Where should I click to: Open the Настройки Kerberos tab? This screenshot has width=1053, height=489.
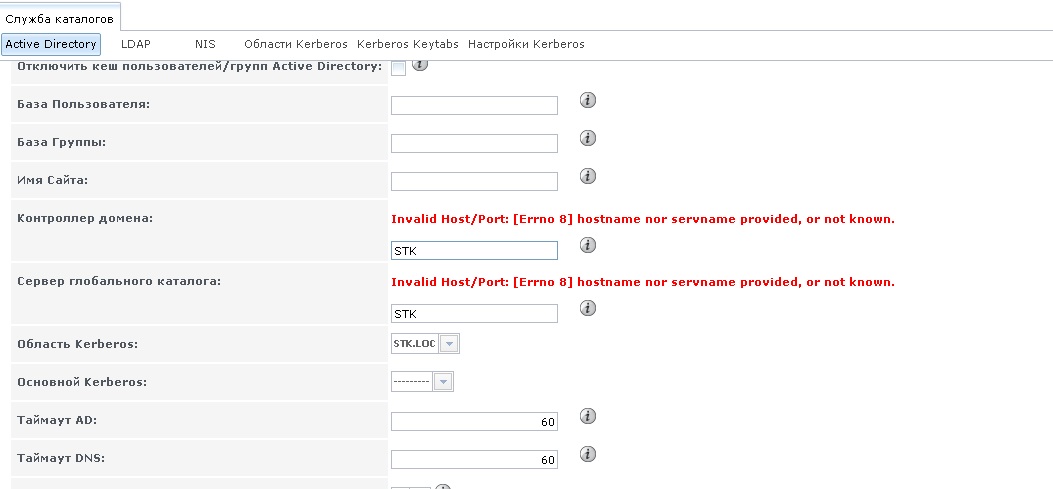pyautogui.click(x=526, y=44)
